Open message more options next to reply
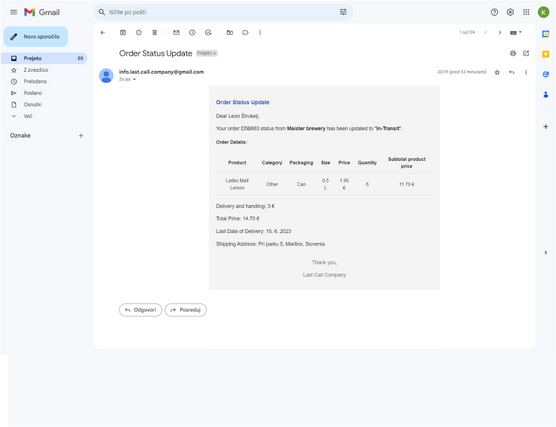This screenshot has width=556, height=427. 526,72
